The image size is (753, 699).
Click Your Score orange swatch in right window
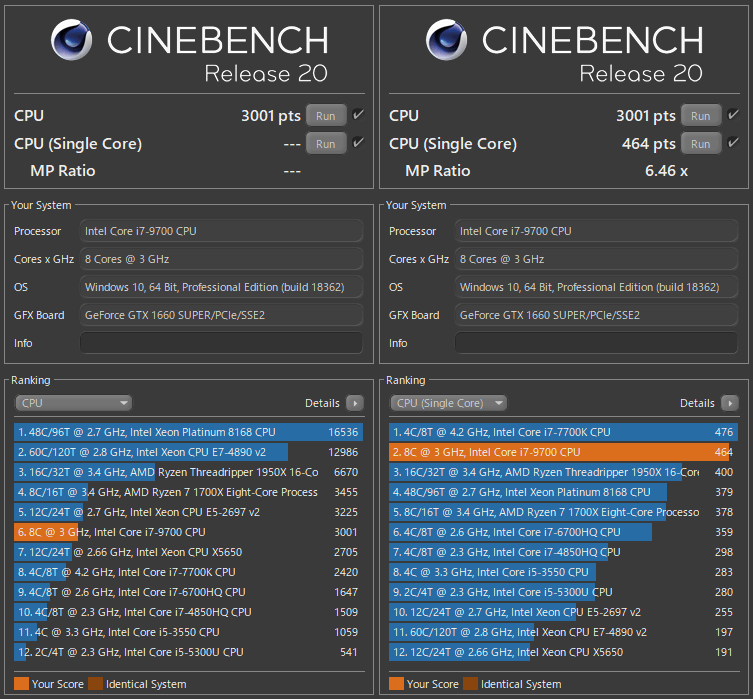[396, 684]
